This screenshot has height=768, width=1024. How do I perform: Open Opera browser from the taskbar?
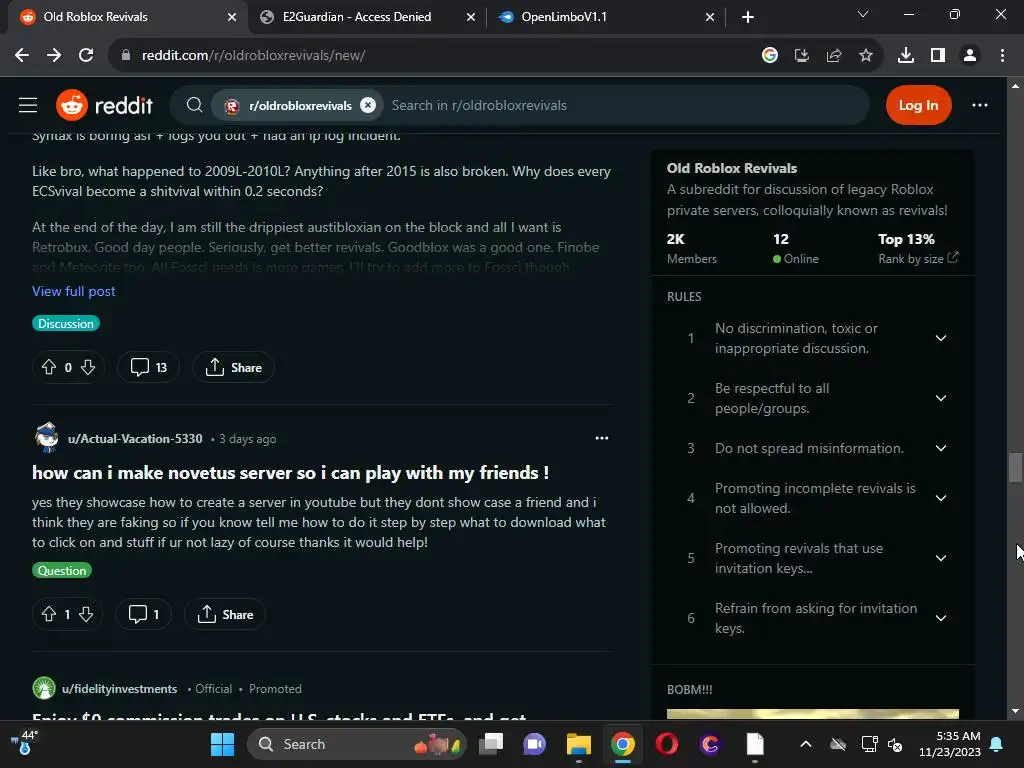point(667,744)
